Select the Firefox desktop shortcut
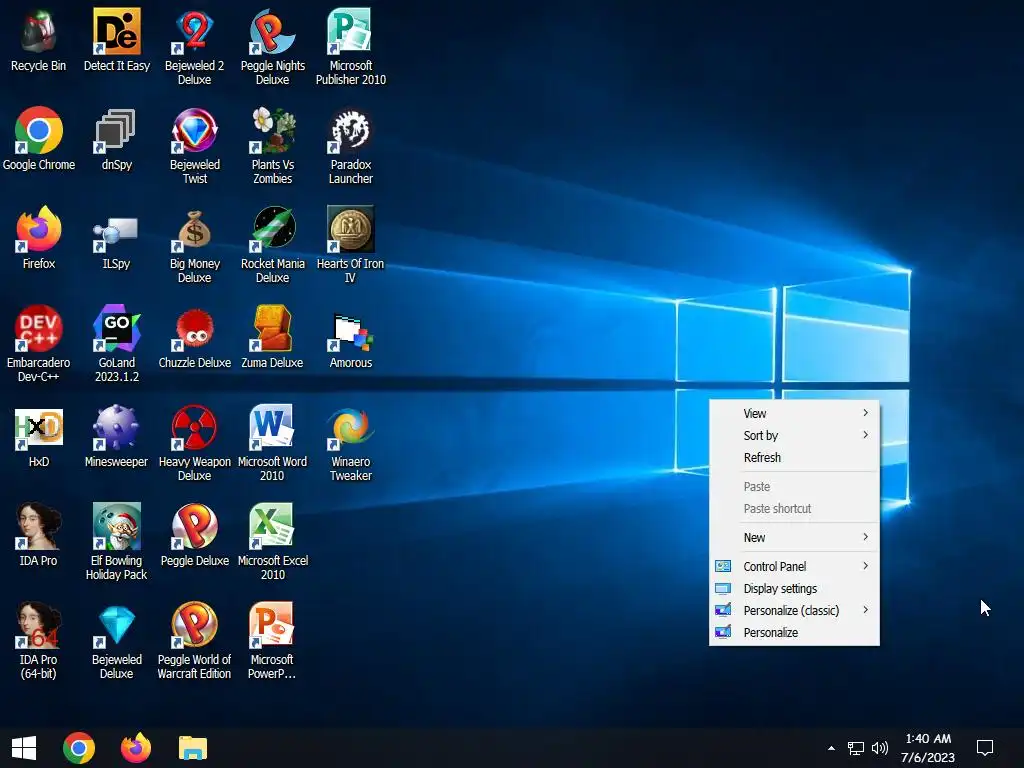 pos(39,238)
